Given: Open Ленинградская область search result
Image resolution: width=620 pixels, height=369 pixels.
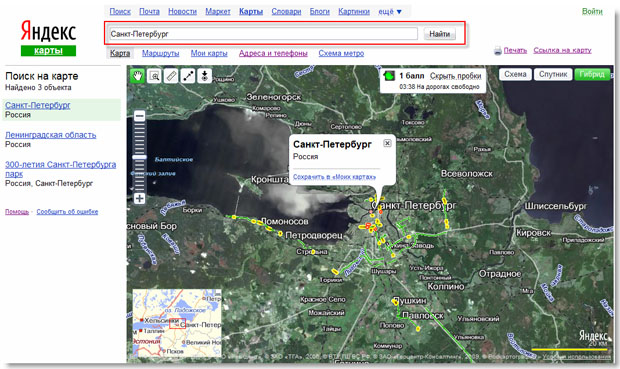Looking at the screenshot, I should coord(51,135).
